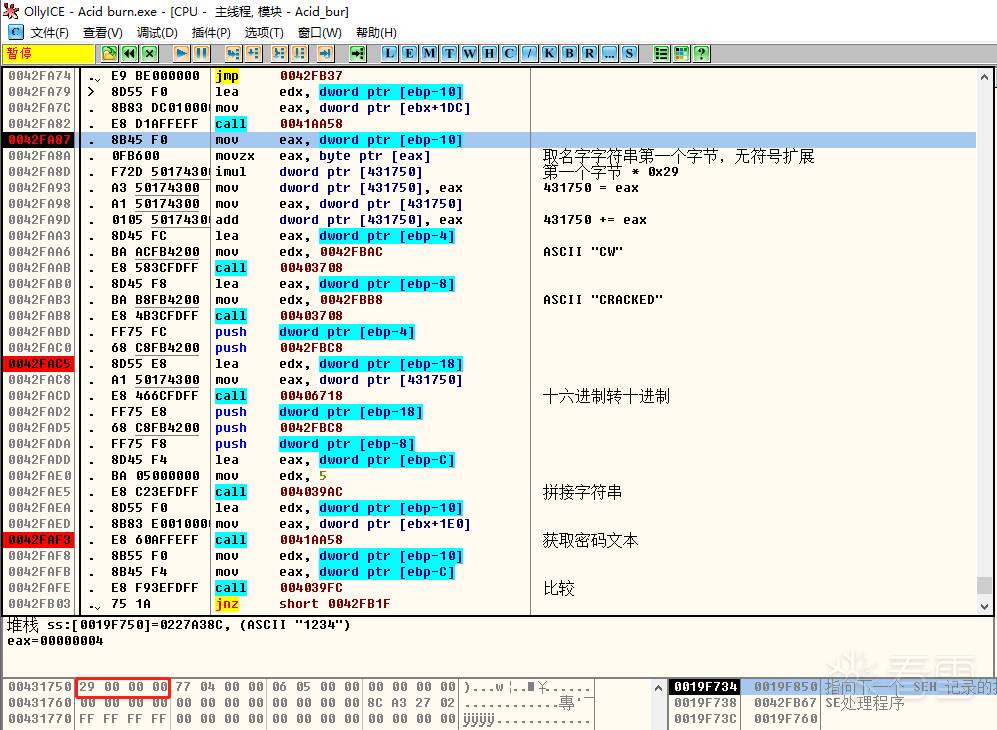
Task: Open the 选项(T) menu
Action: pyautogui.click(x=264, y=32)
